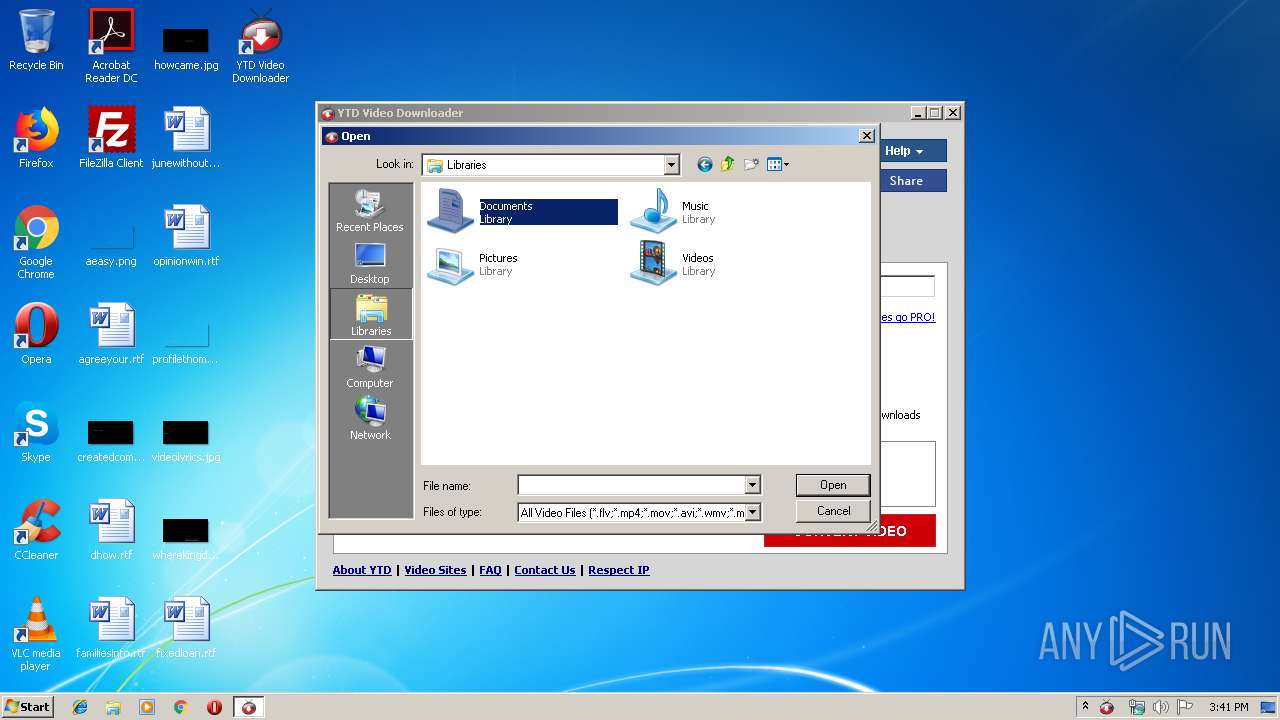Viewport: 1280px width, 720px height.
Task: Open the View Menu icon in the Open dialog
Action: [x=778, y=165]
